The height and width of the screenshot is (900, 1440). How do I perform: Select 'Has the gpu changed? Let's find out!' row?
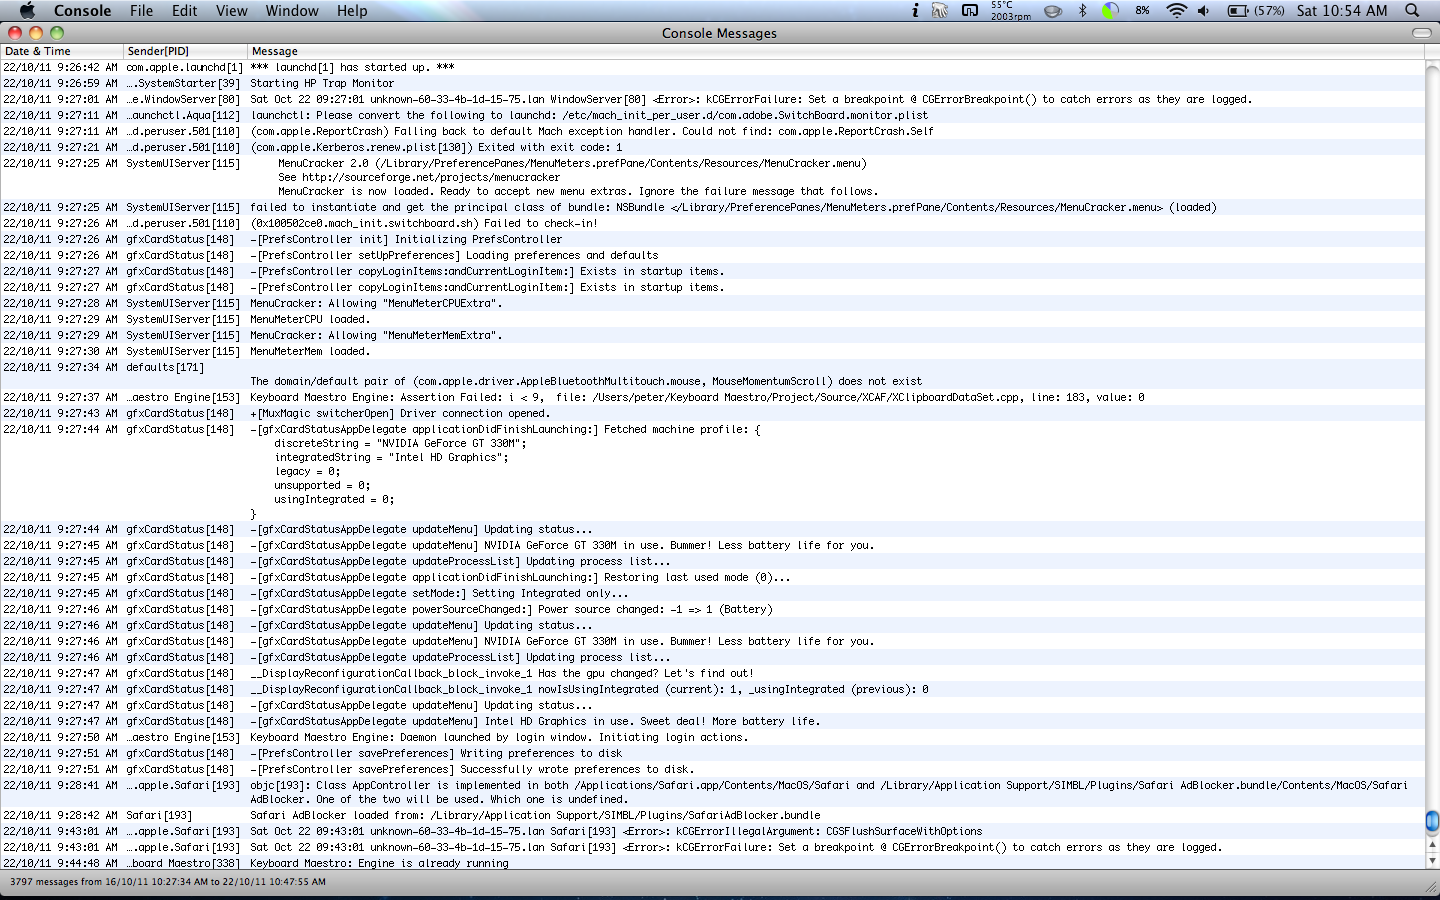pyautogui.click(x=712, y=673)
